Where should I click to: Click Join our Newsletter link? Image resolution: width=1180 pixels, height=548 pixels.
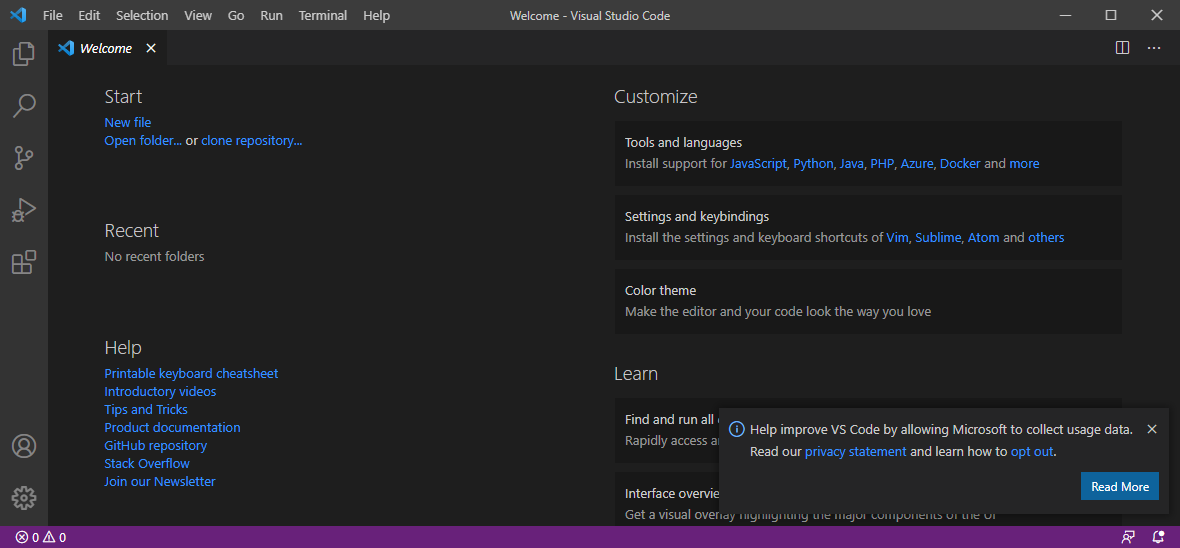[160, 482]
